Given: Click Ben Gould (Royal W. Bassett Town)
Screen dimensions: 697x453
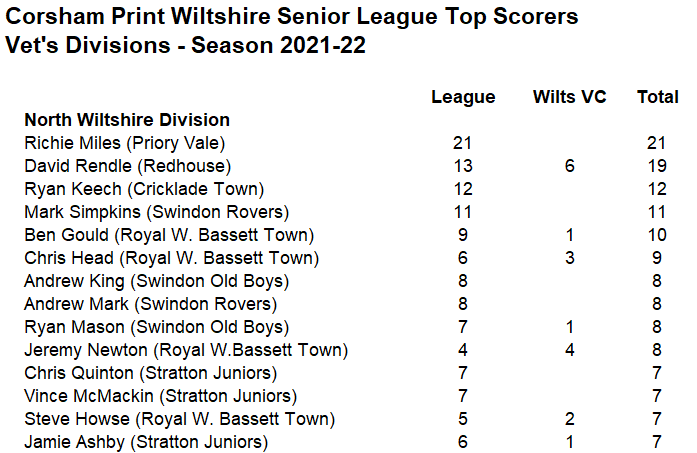Looking at the screenshot, I should (169, 235).
